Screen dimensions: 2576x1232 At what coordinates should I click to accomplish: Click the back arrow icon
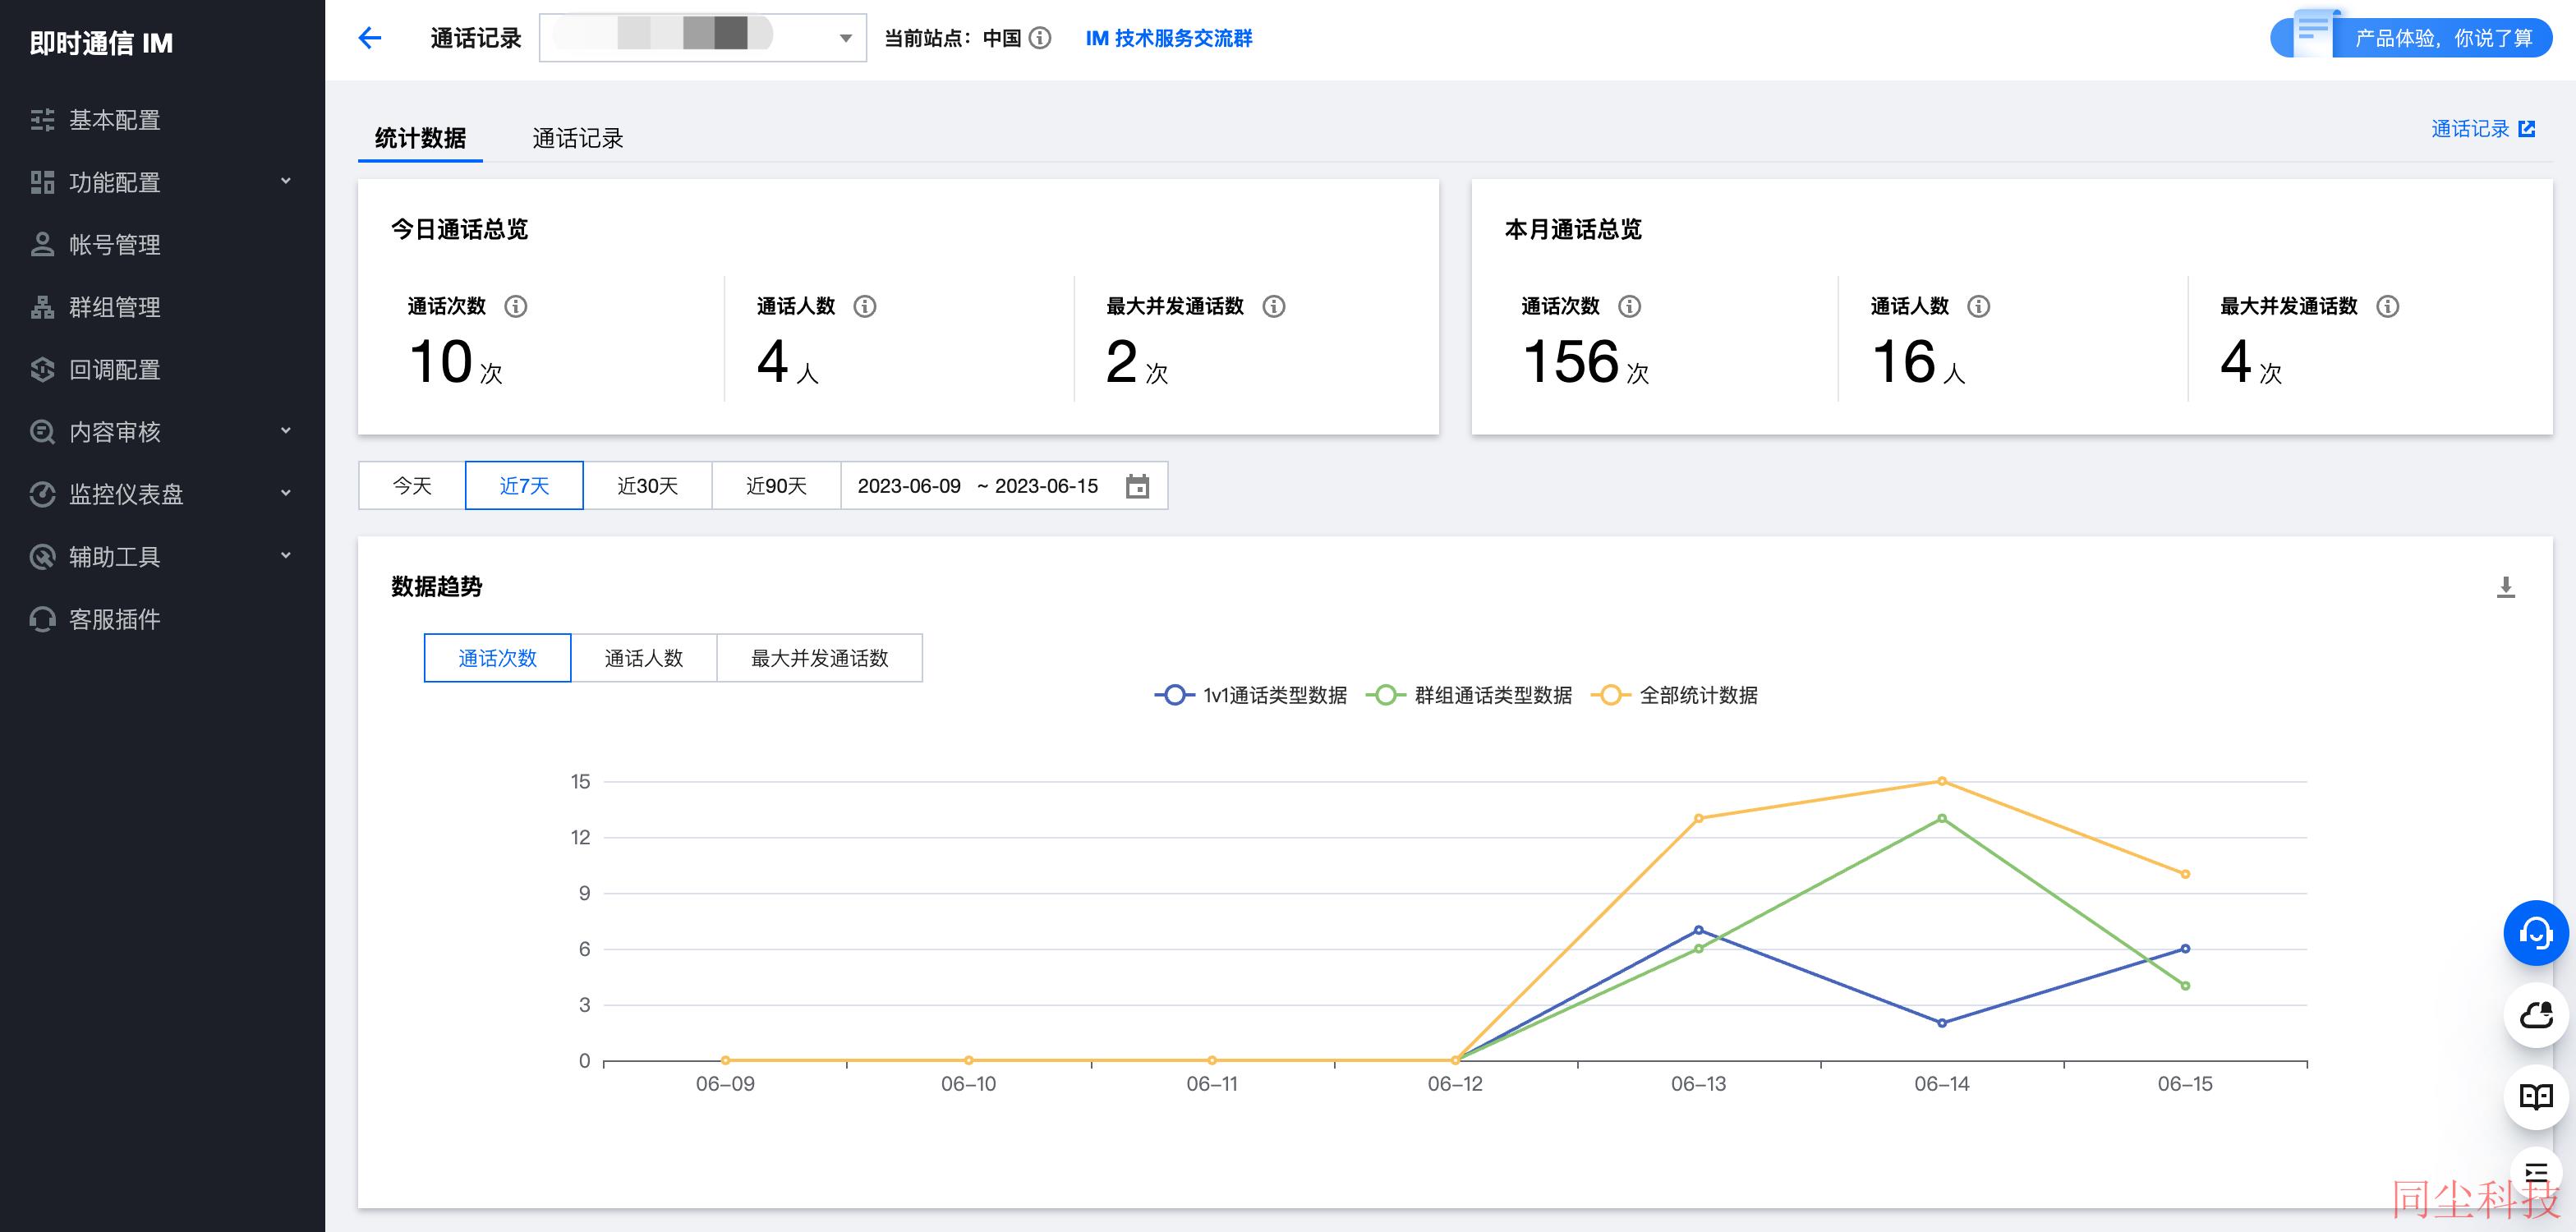click(369, 38)
